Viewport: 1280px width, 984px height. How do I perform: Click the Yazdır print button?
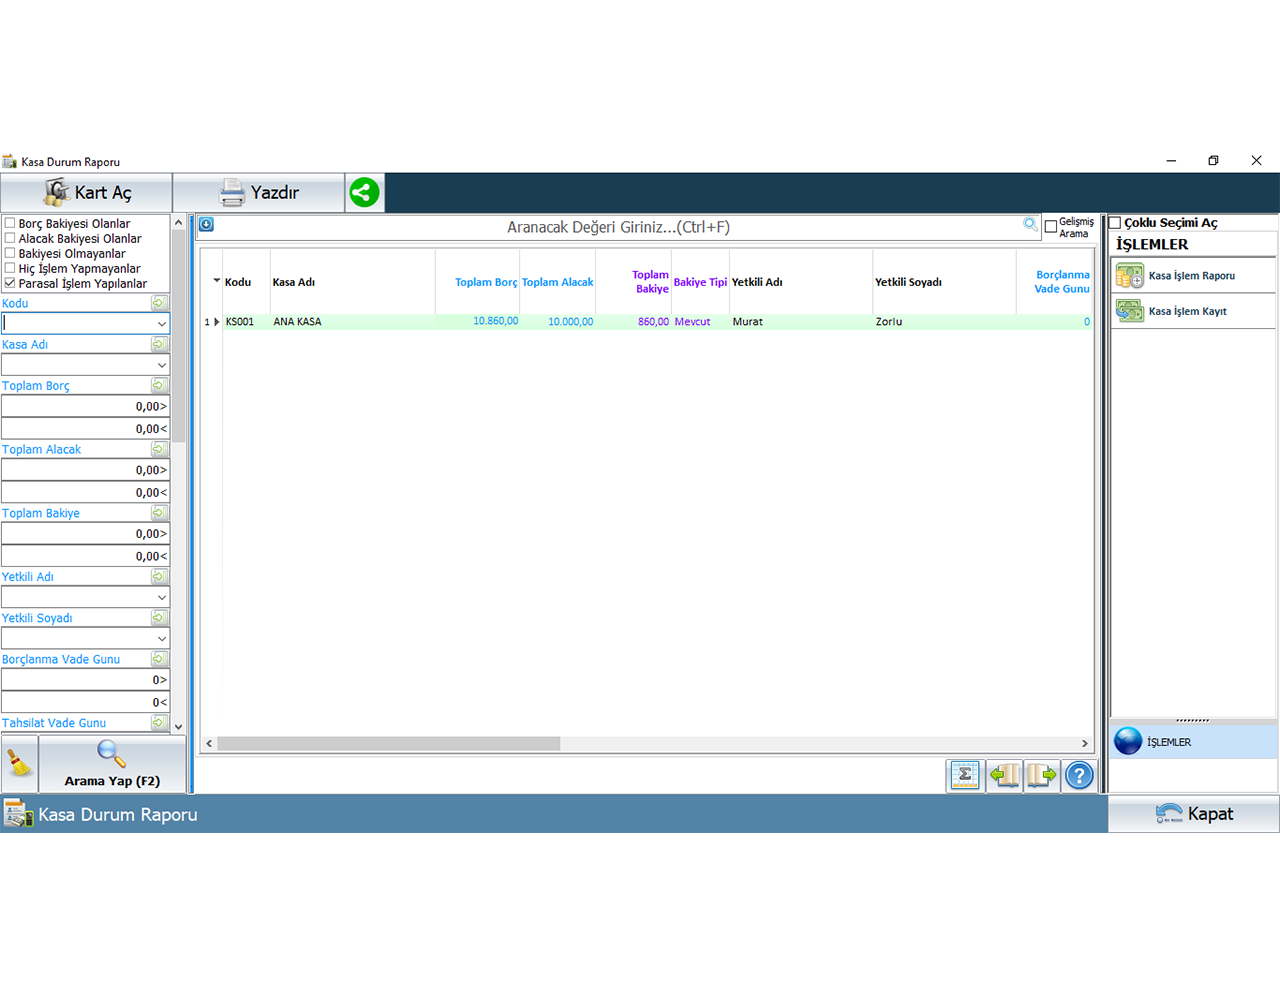pyautogui.click(x=259, y=192)
